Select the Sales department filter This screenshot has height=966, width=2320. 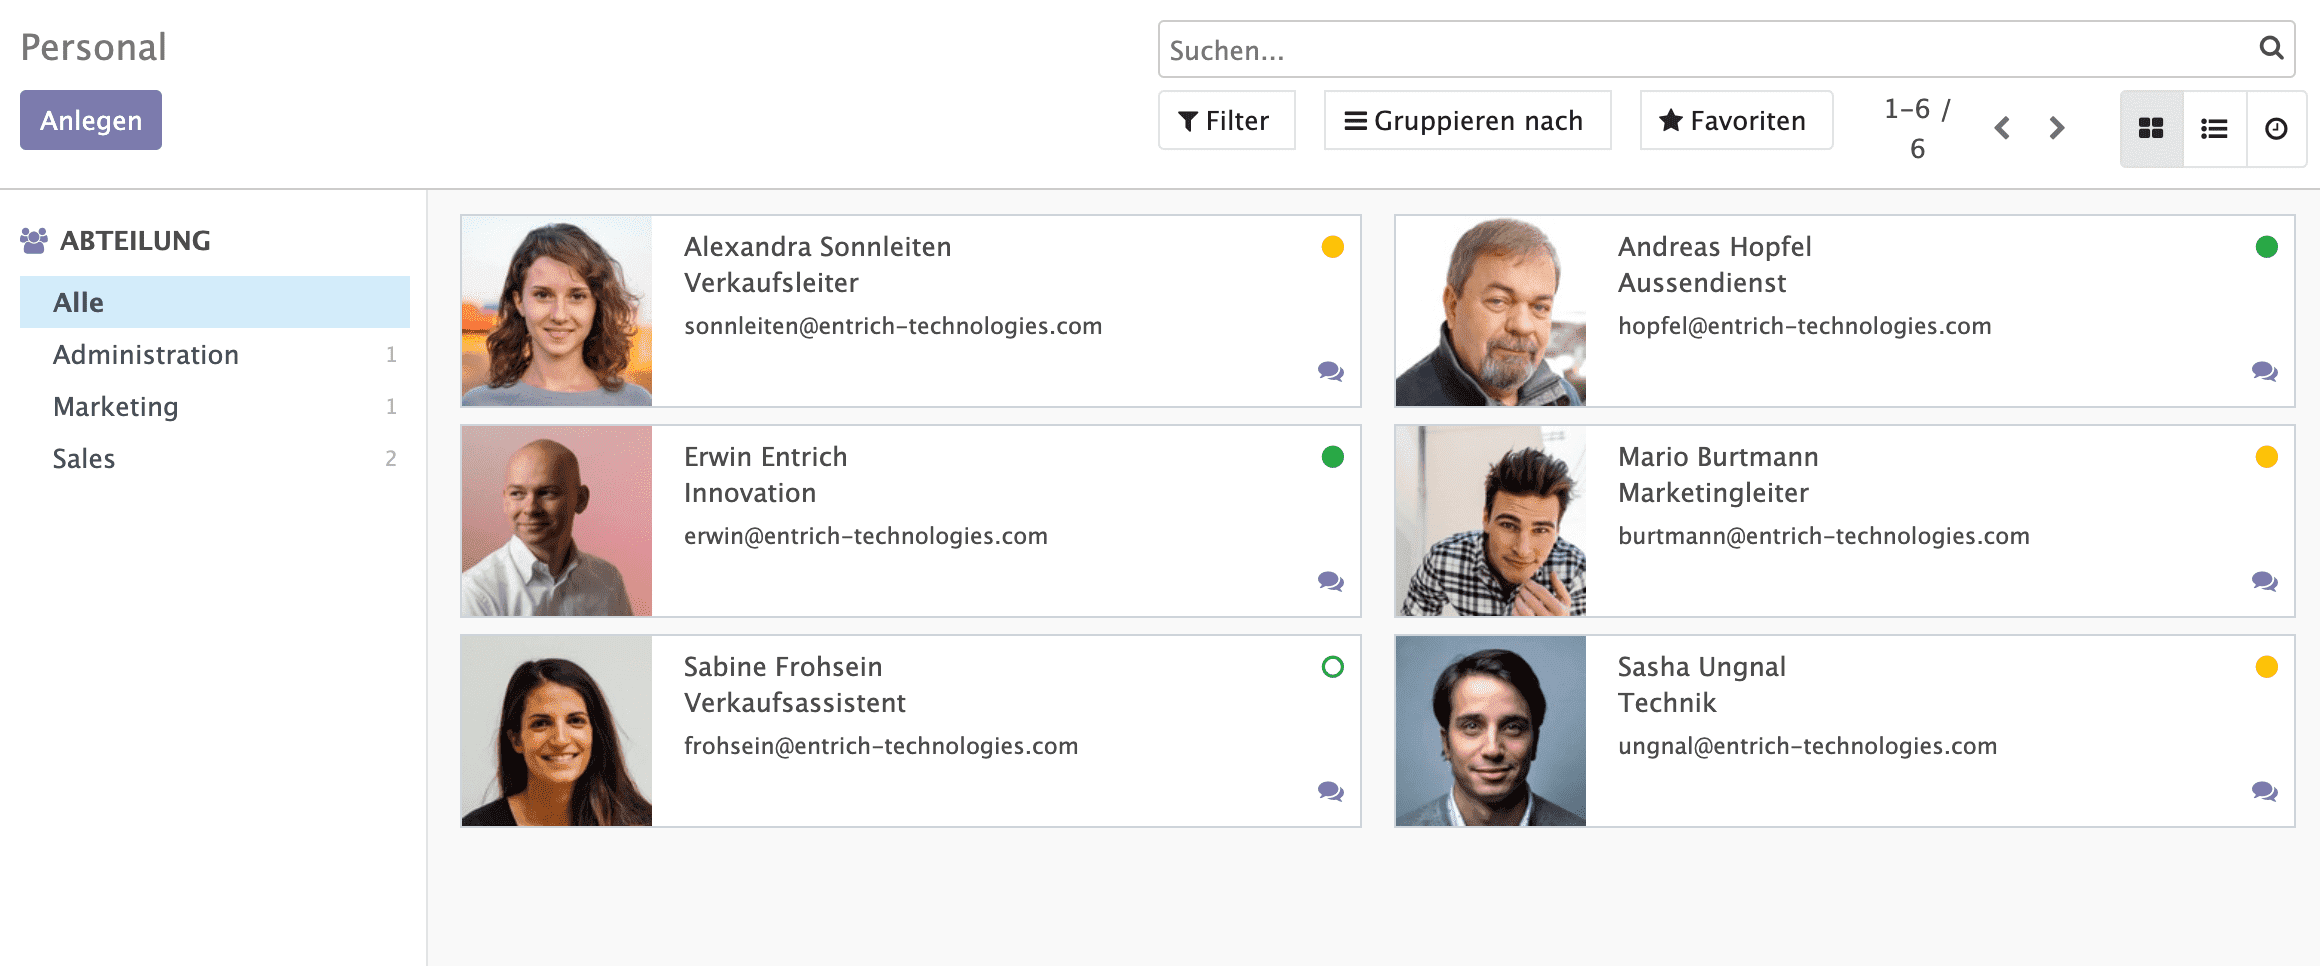[84, 459]
